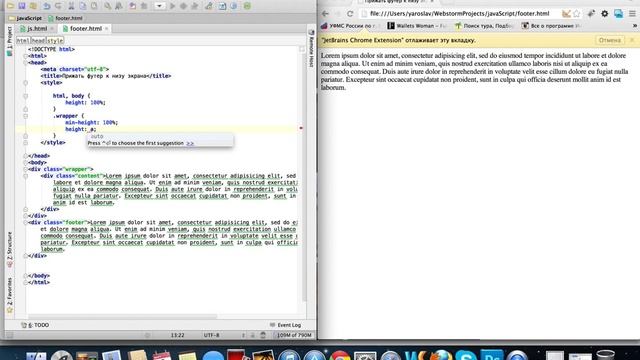The height and width of the screenshot is (360, 640).
Task: Click the Replace icon beside Find
Action: pos(119,6)
